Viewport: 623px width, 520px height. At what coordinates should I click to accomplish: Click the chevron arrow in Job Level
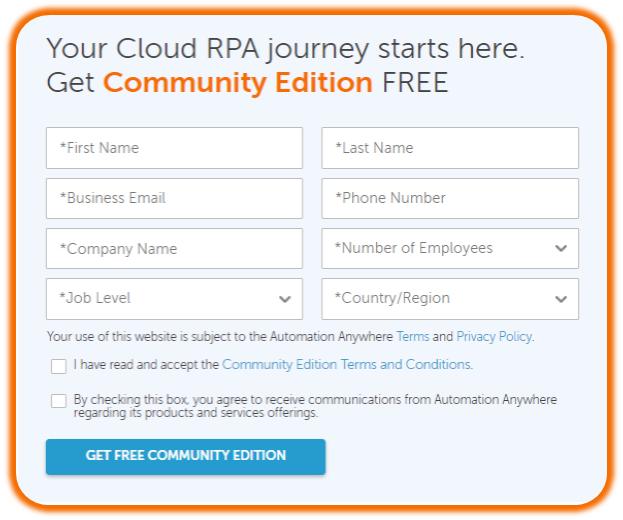tap(285, 299)
